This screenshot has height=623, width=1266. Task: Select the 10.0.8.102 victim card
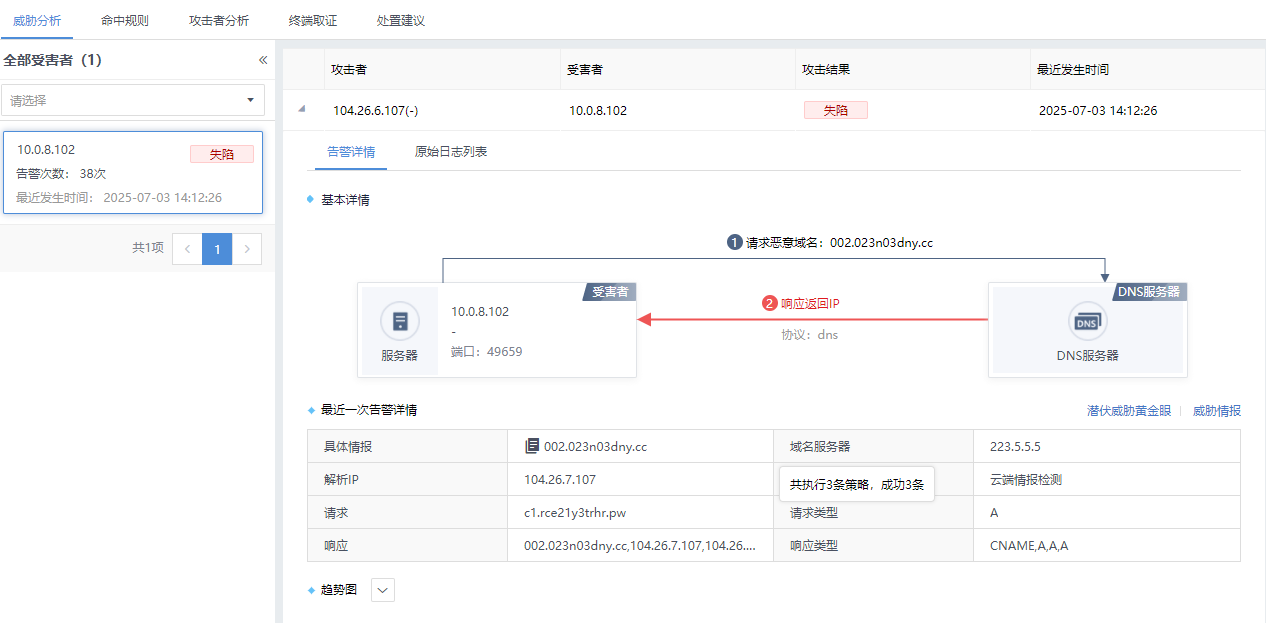(133, 173)
